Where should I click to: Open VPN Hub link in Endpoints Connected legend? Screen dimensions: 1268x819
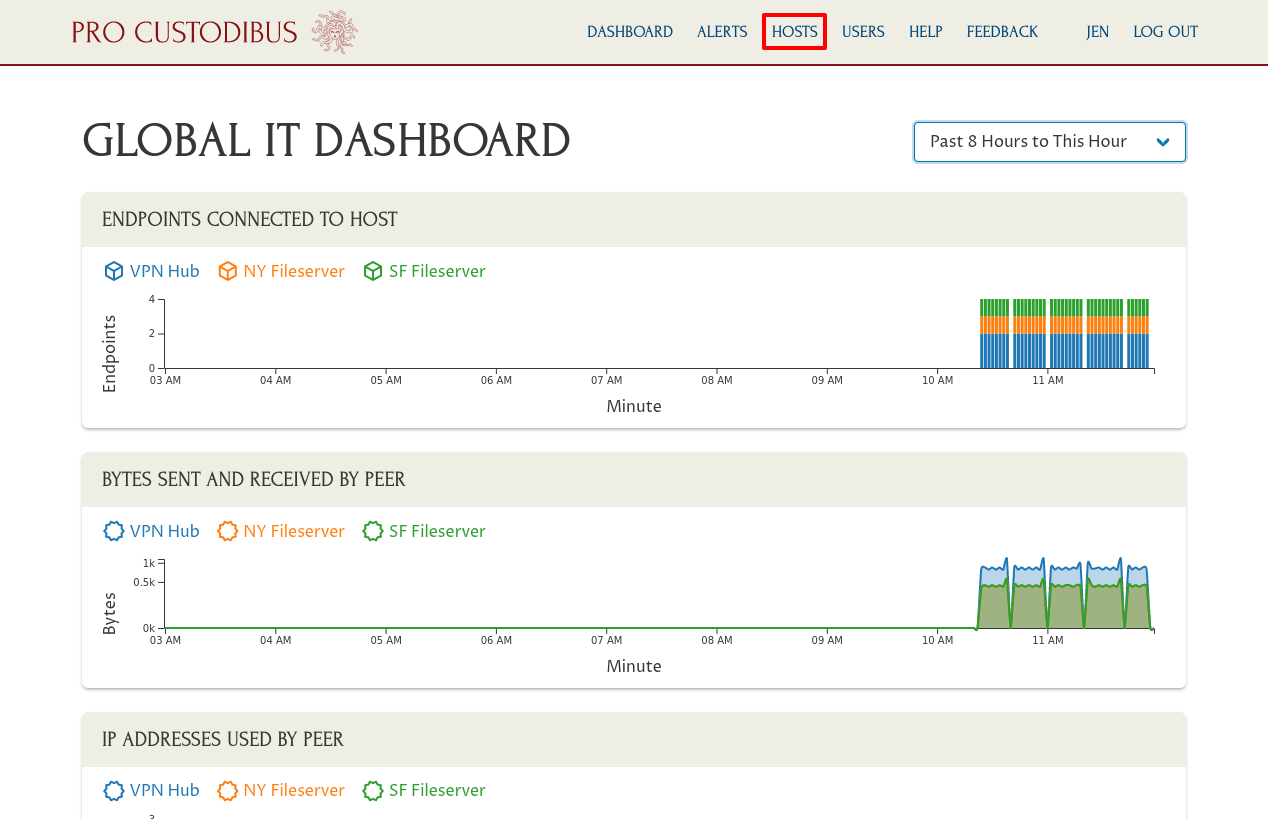[165, 271]
